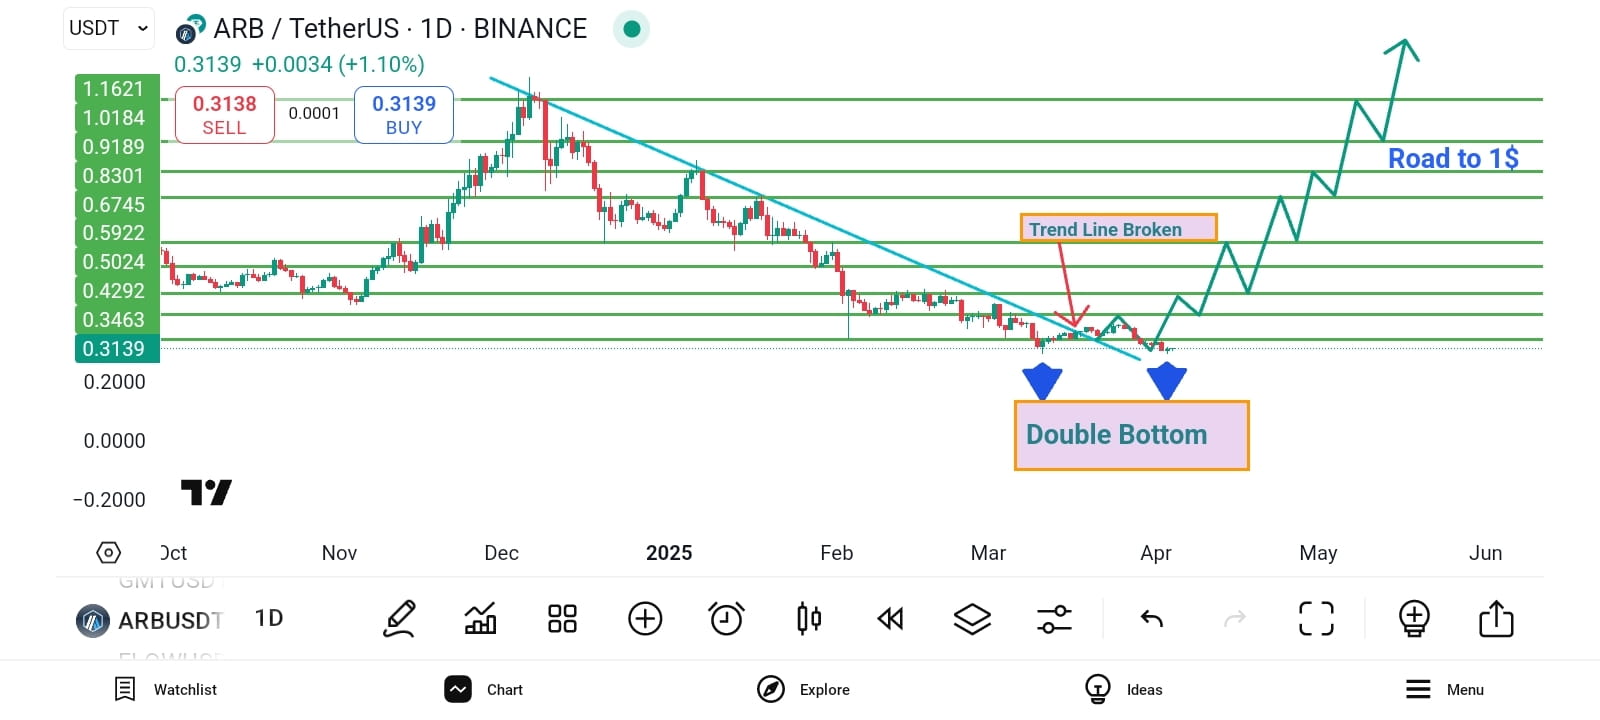Viewport: 1600px width, 720px height.
Task: Click the 0.8301 price level label
Action: 117,176
